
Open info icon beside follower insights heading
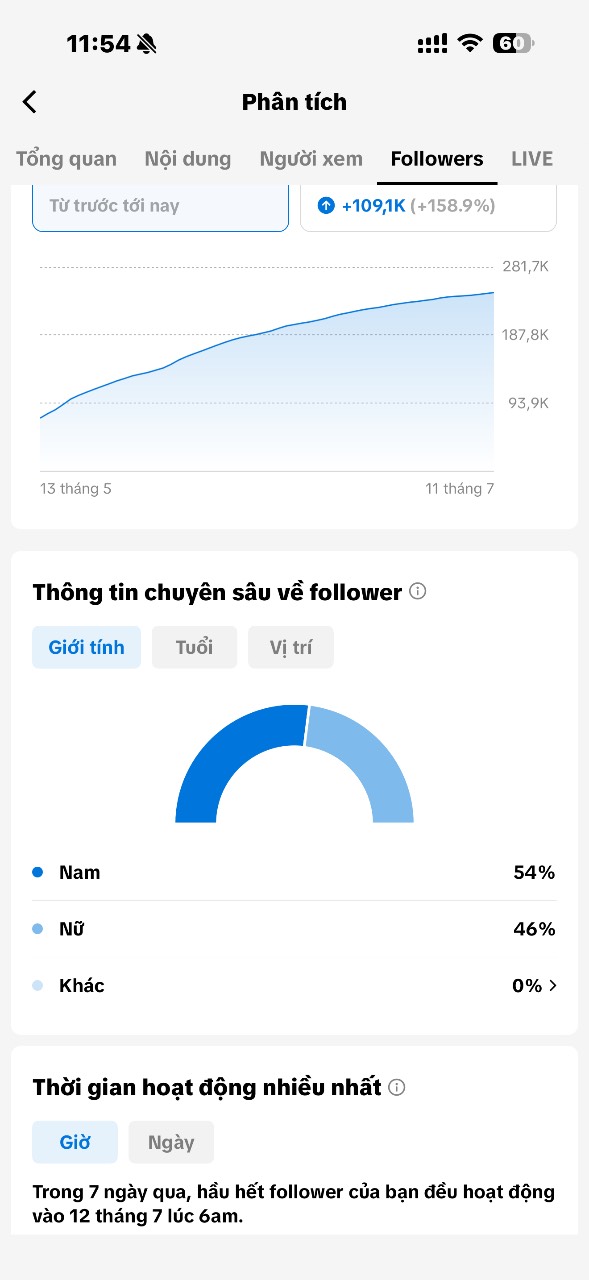click(418, 591)
